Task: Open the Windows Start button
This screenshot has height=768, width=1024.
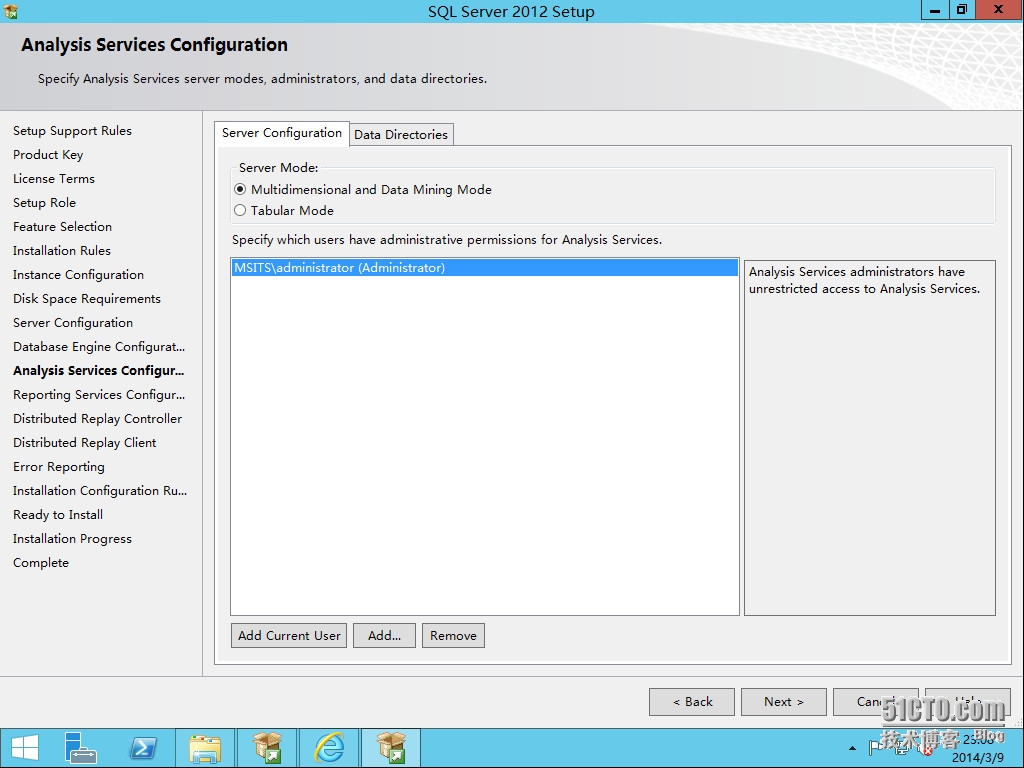Action: tap(25, 748)
